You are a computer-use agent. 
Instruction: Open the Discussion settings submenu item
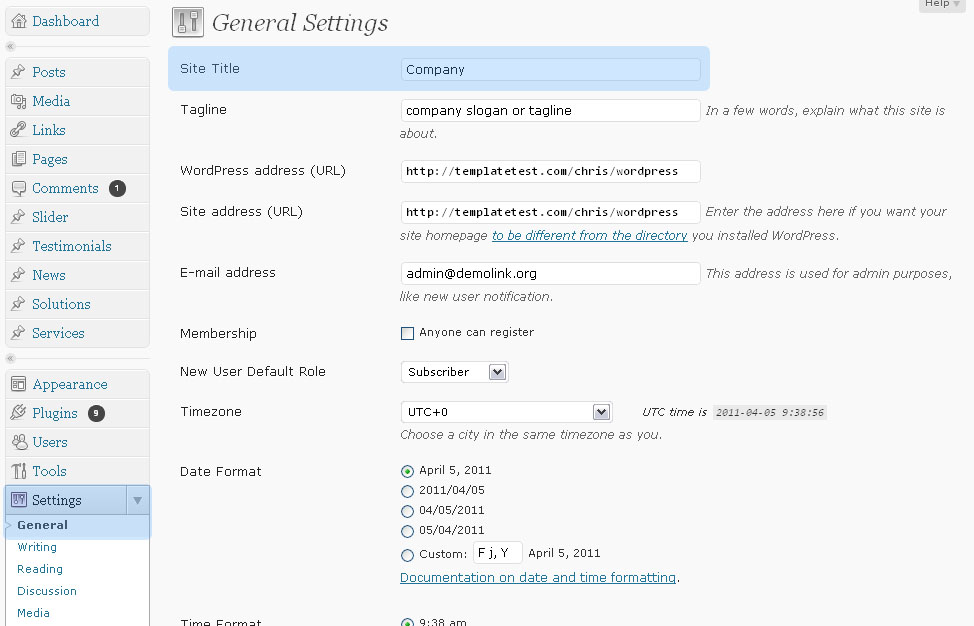tap(47, 591)
